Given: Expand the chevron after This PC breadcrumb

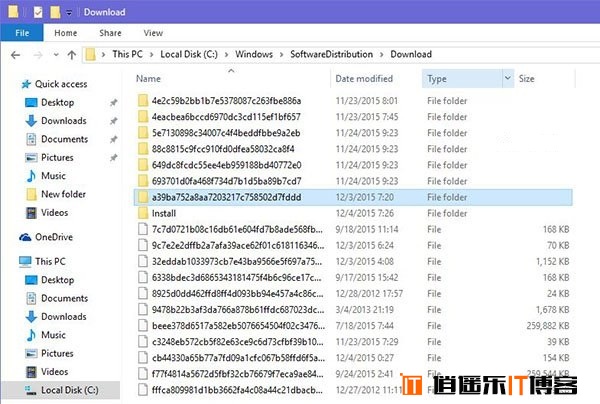Looking at the screenshot, I should click(152, 55).
